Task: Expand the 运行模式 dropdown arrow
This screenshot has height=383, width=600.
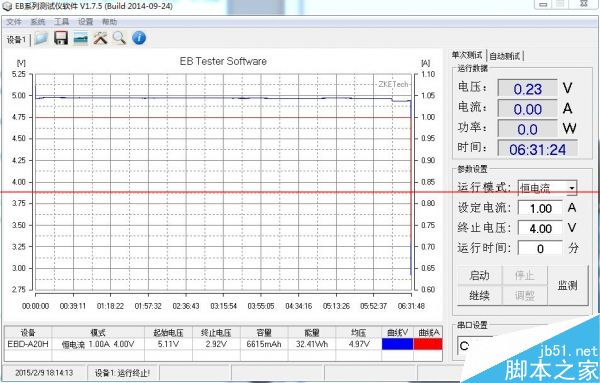Action: coord(572,188)
